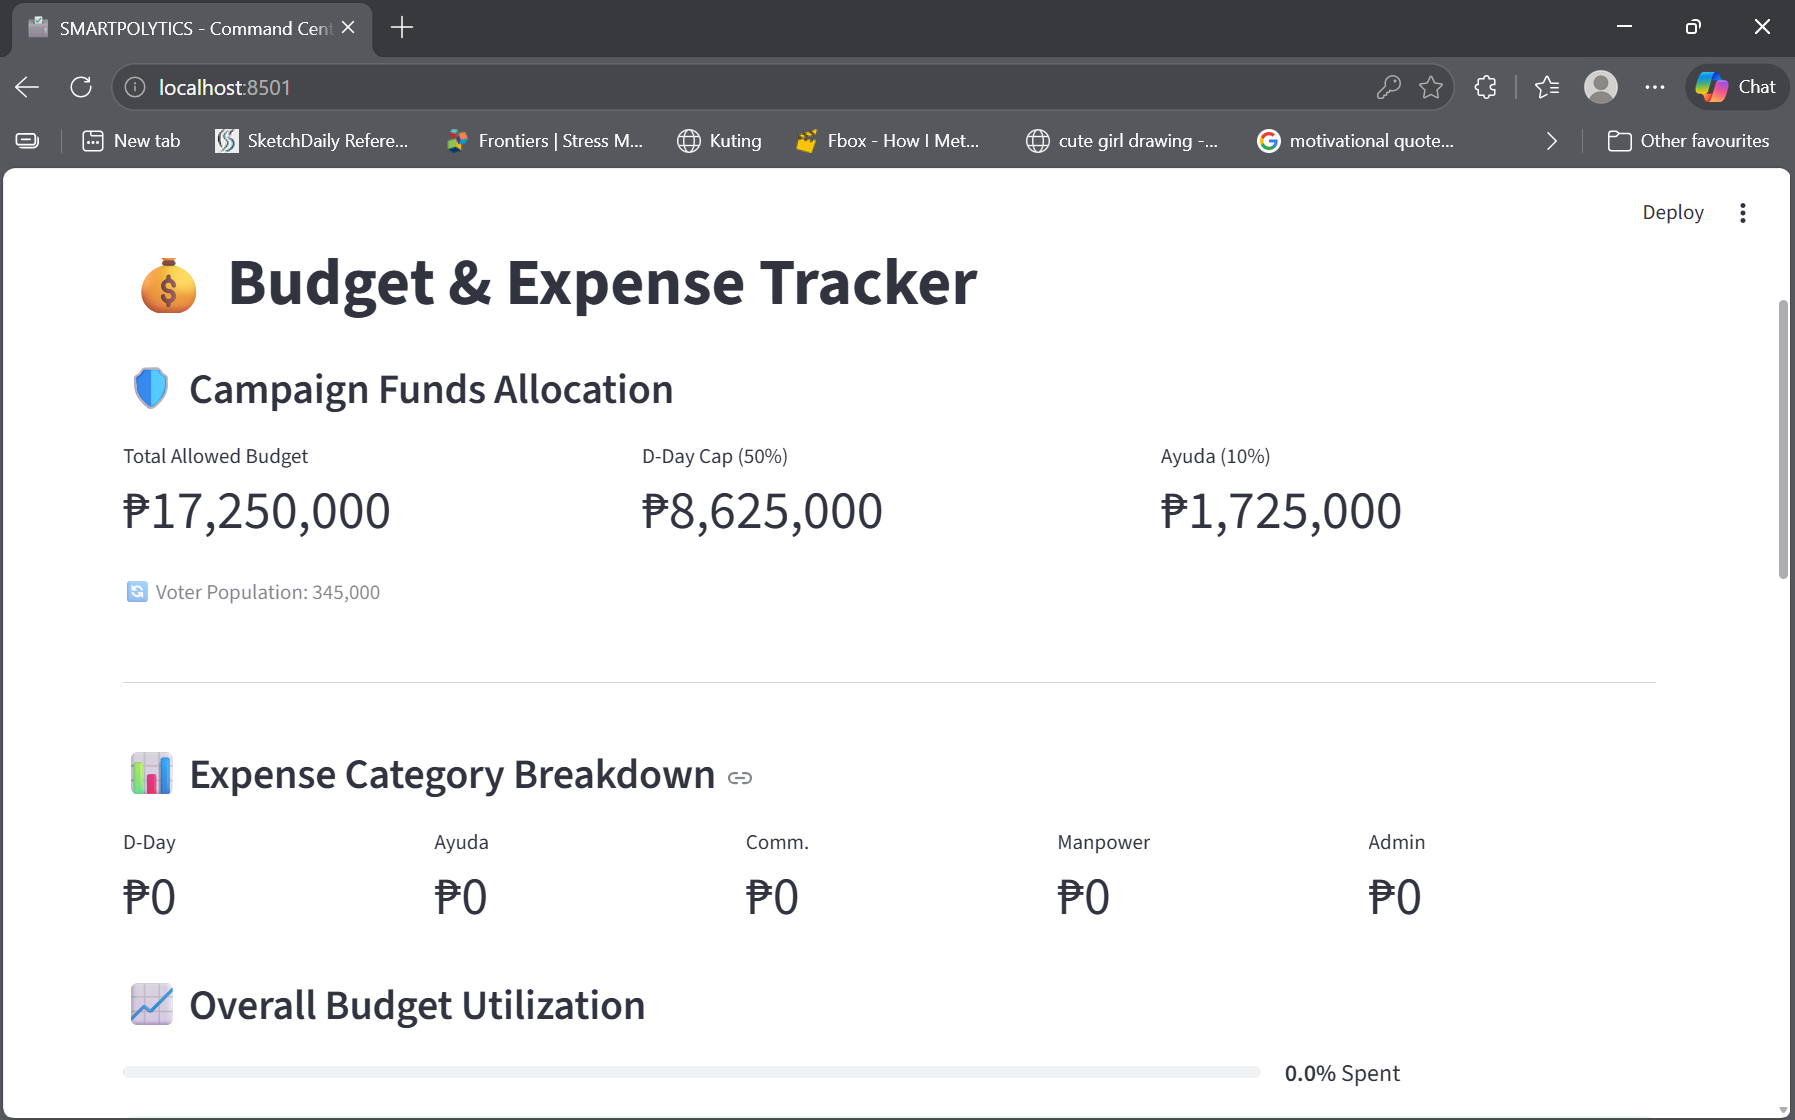This screenshot has width=1795, height=1120.
Task: Expand hidden bookmarks with the chevron
Action: point(1552,140)
